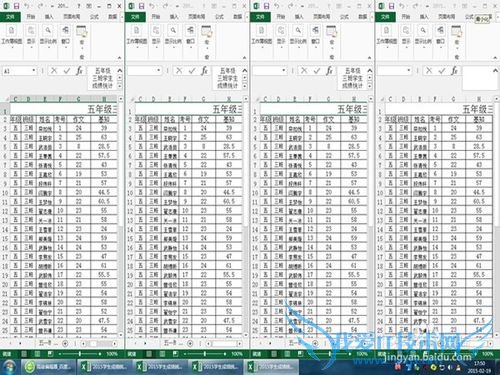Click the 100% zoom level in second window

[x=237, y=354]
